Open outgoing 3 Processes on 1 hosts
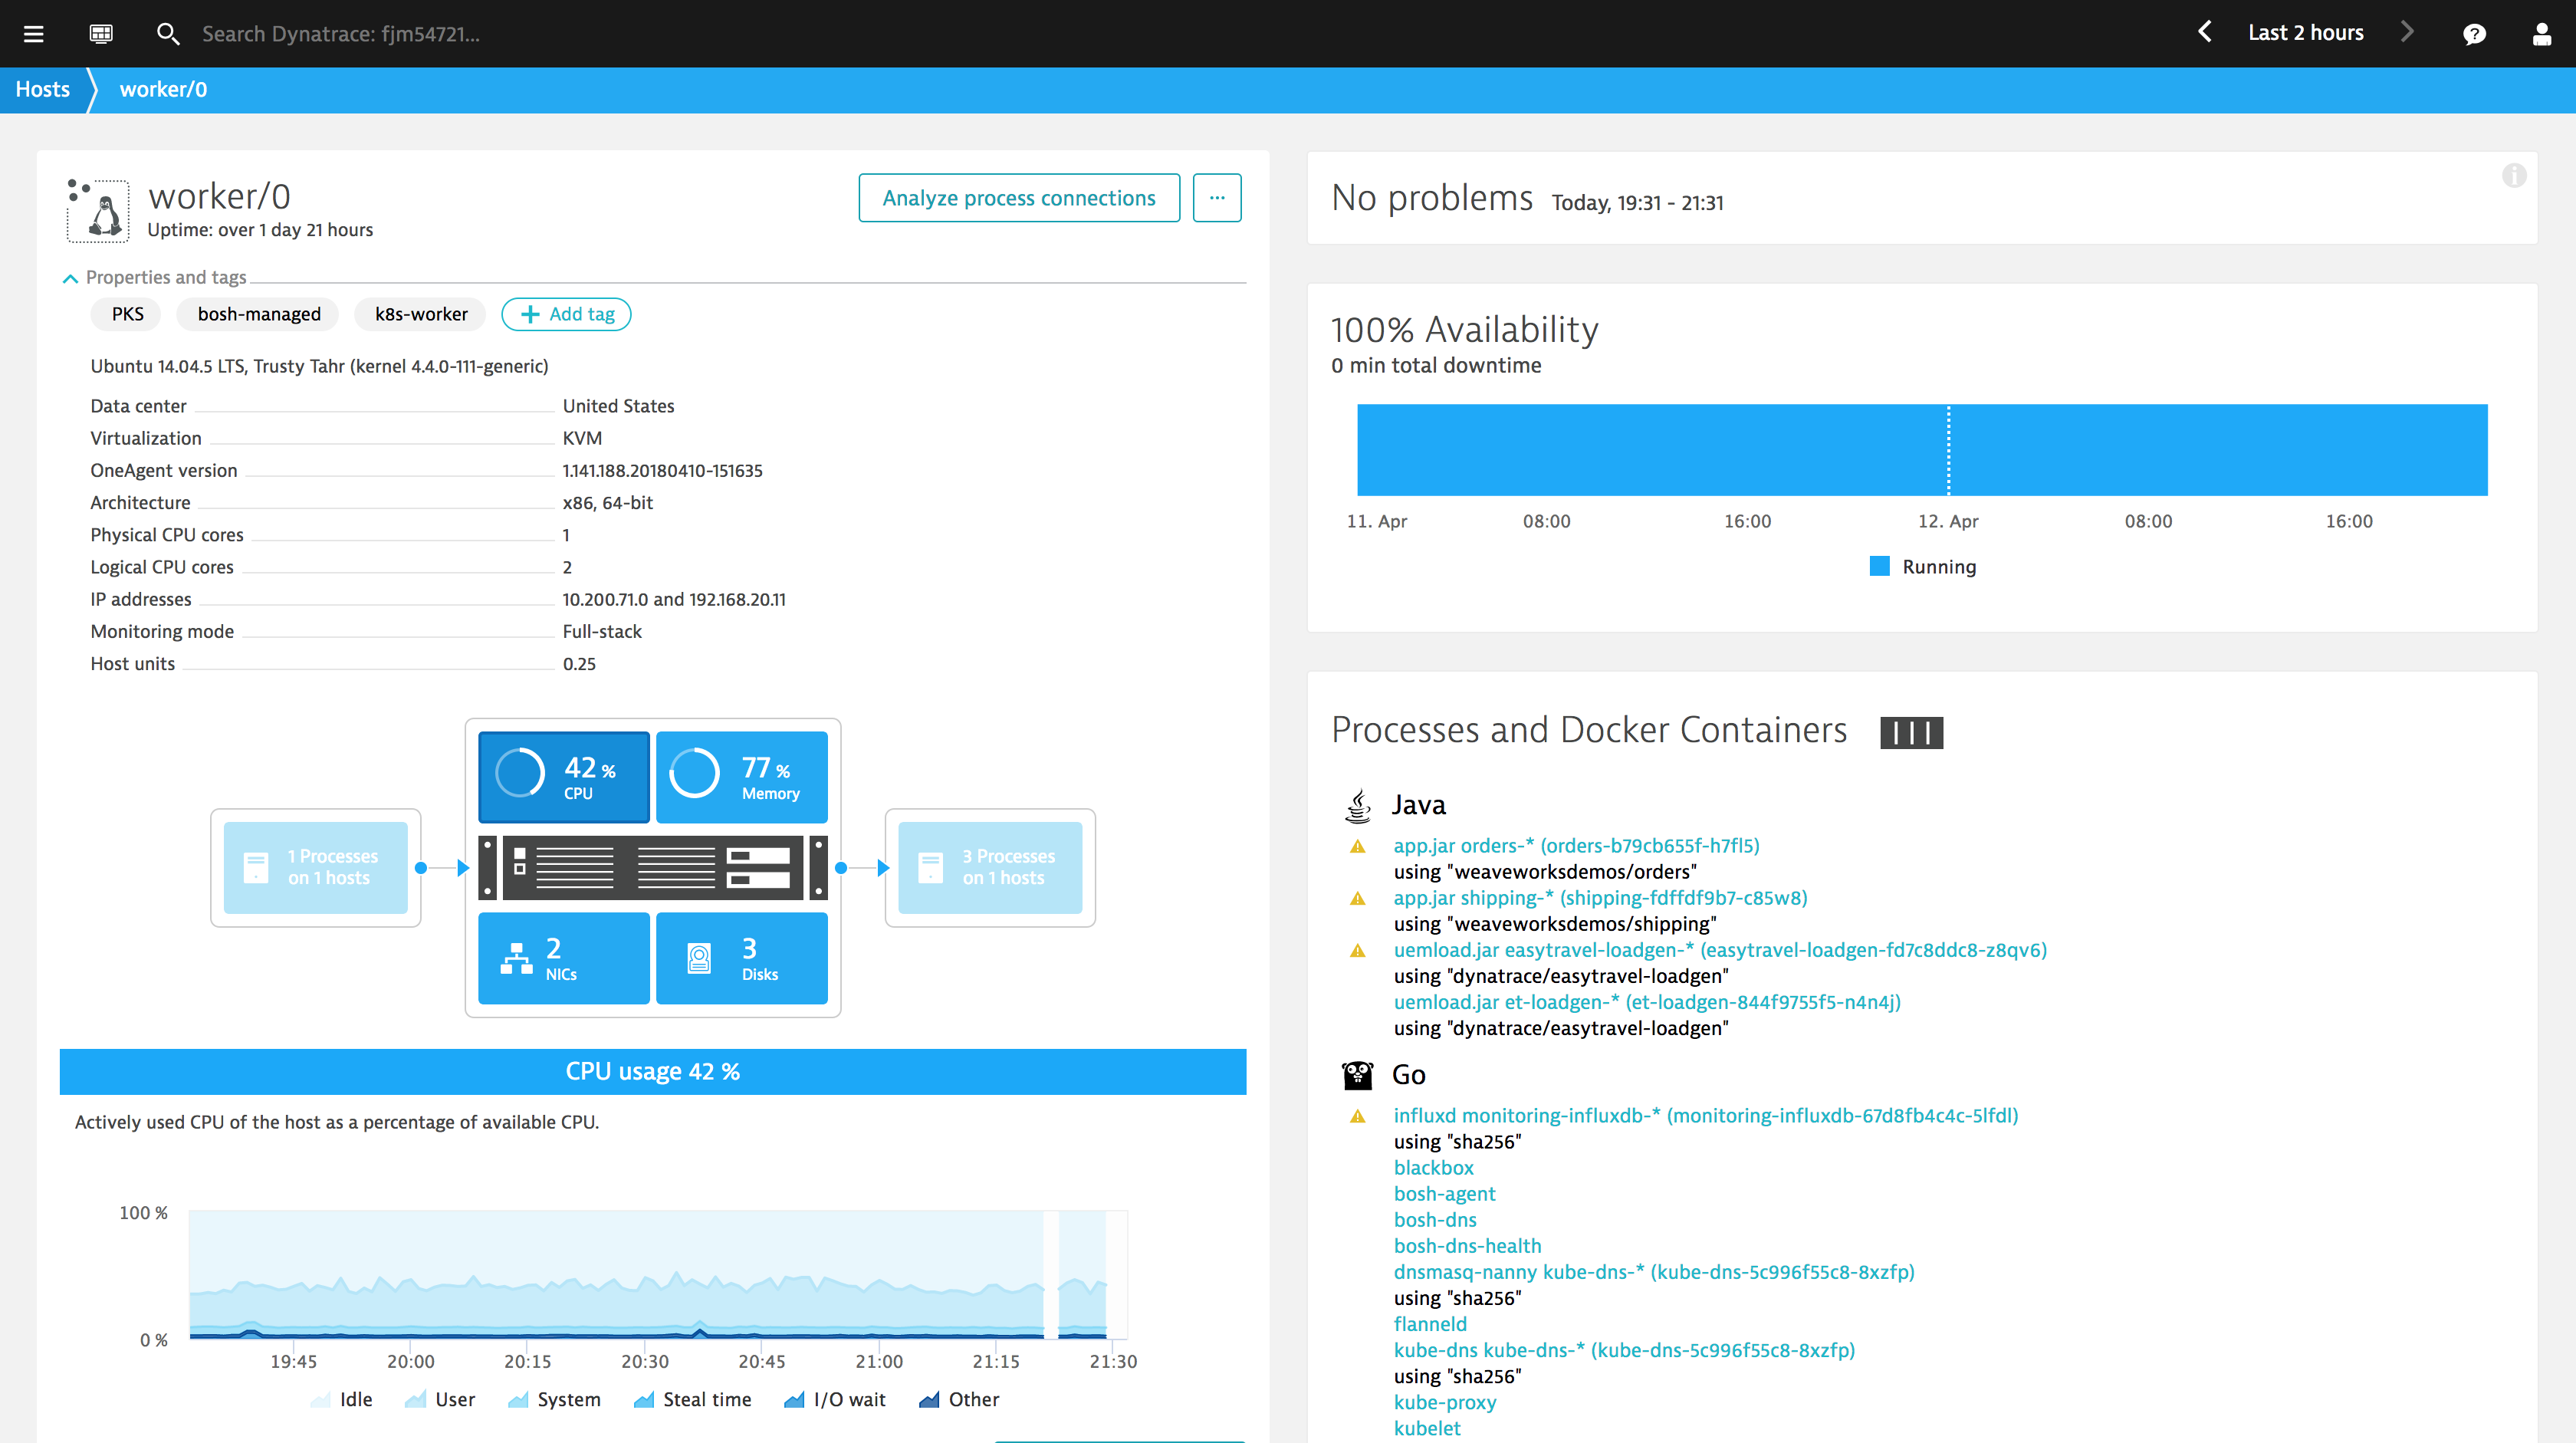Image resolution: width=2576 pixels, height=1443 pixels. [990, 867]
